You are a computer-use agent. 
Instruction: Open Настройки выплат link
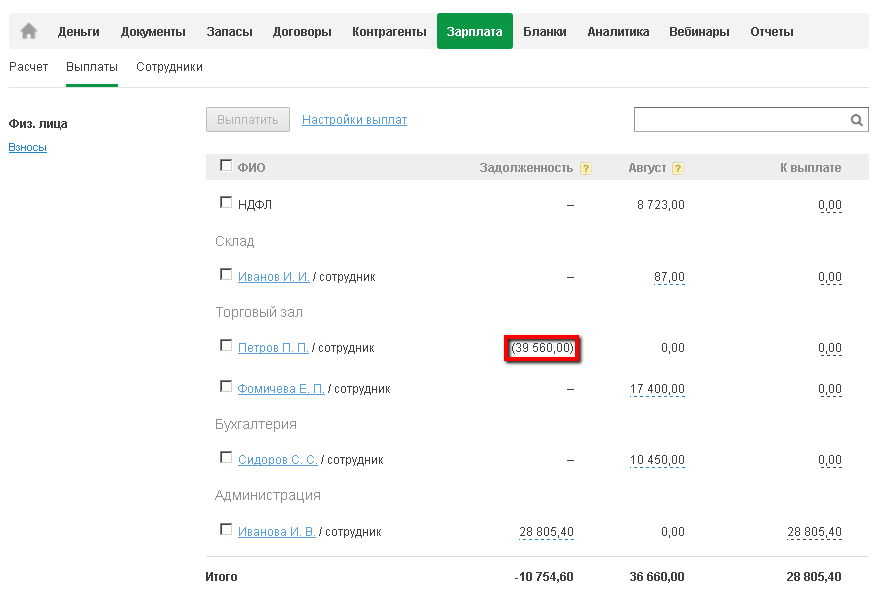point(355,120)
